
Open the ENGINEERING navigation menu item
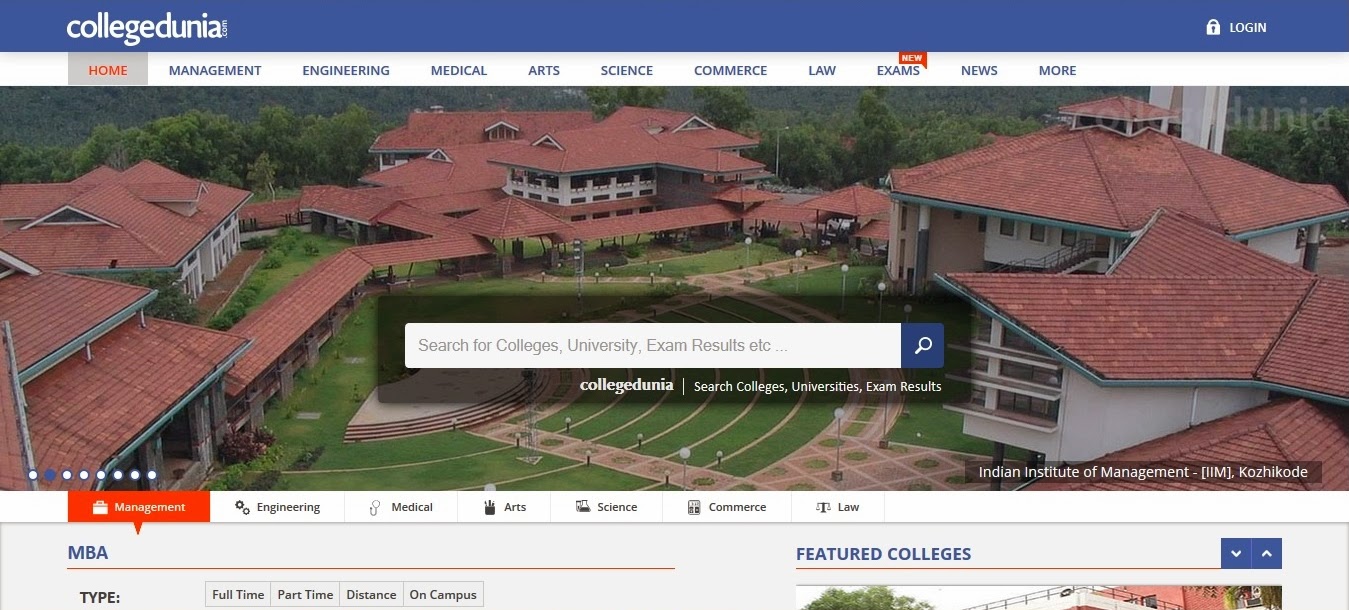tap(346, 70)
